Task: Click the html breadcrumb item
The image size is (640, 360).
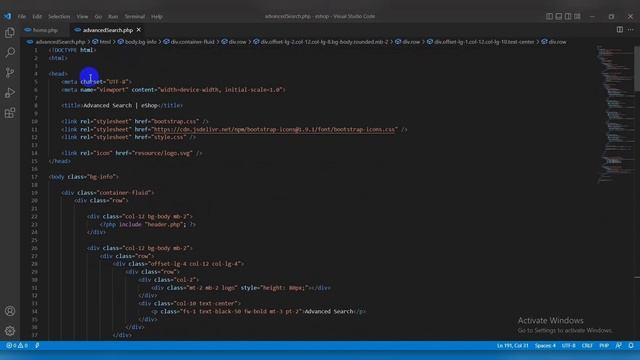Action: coord(102,42)
